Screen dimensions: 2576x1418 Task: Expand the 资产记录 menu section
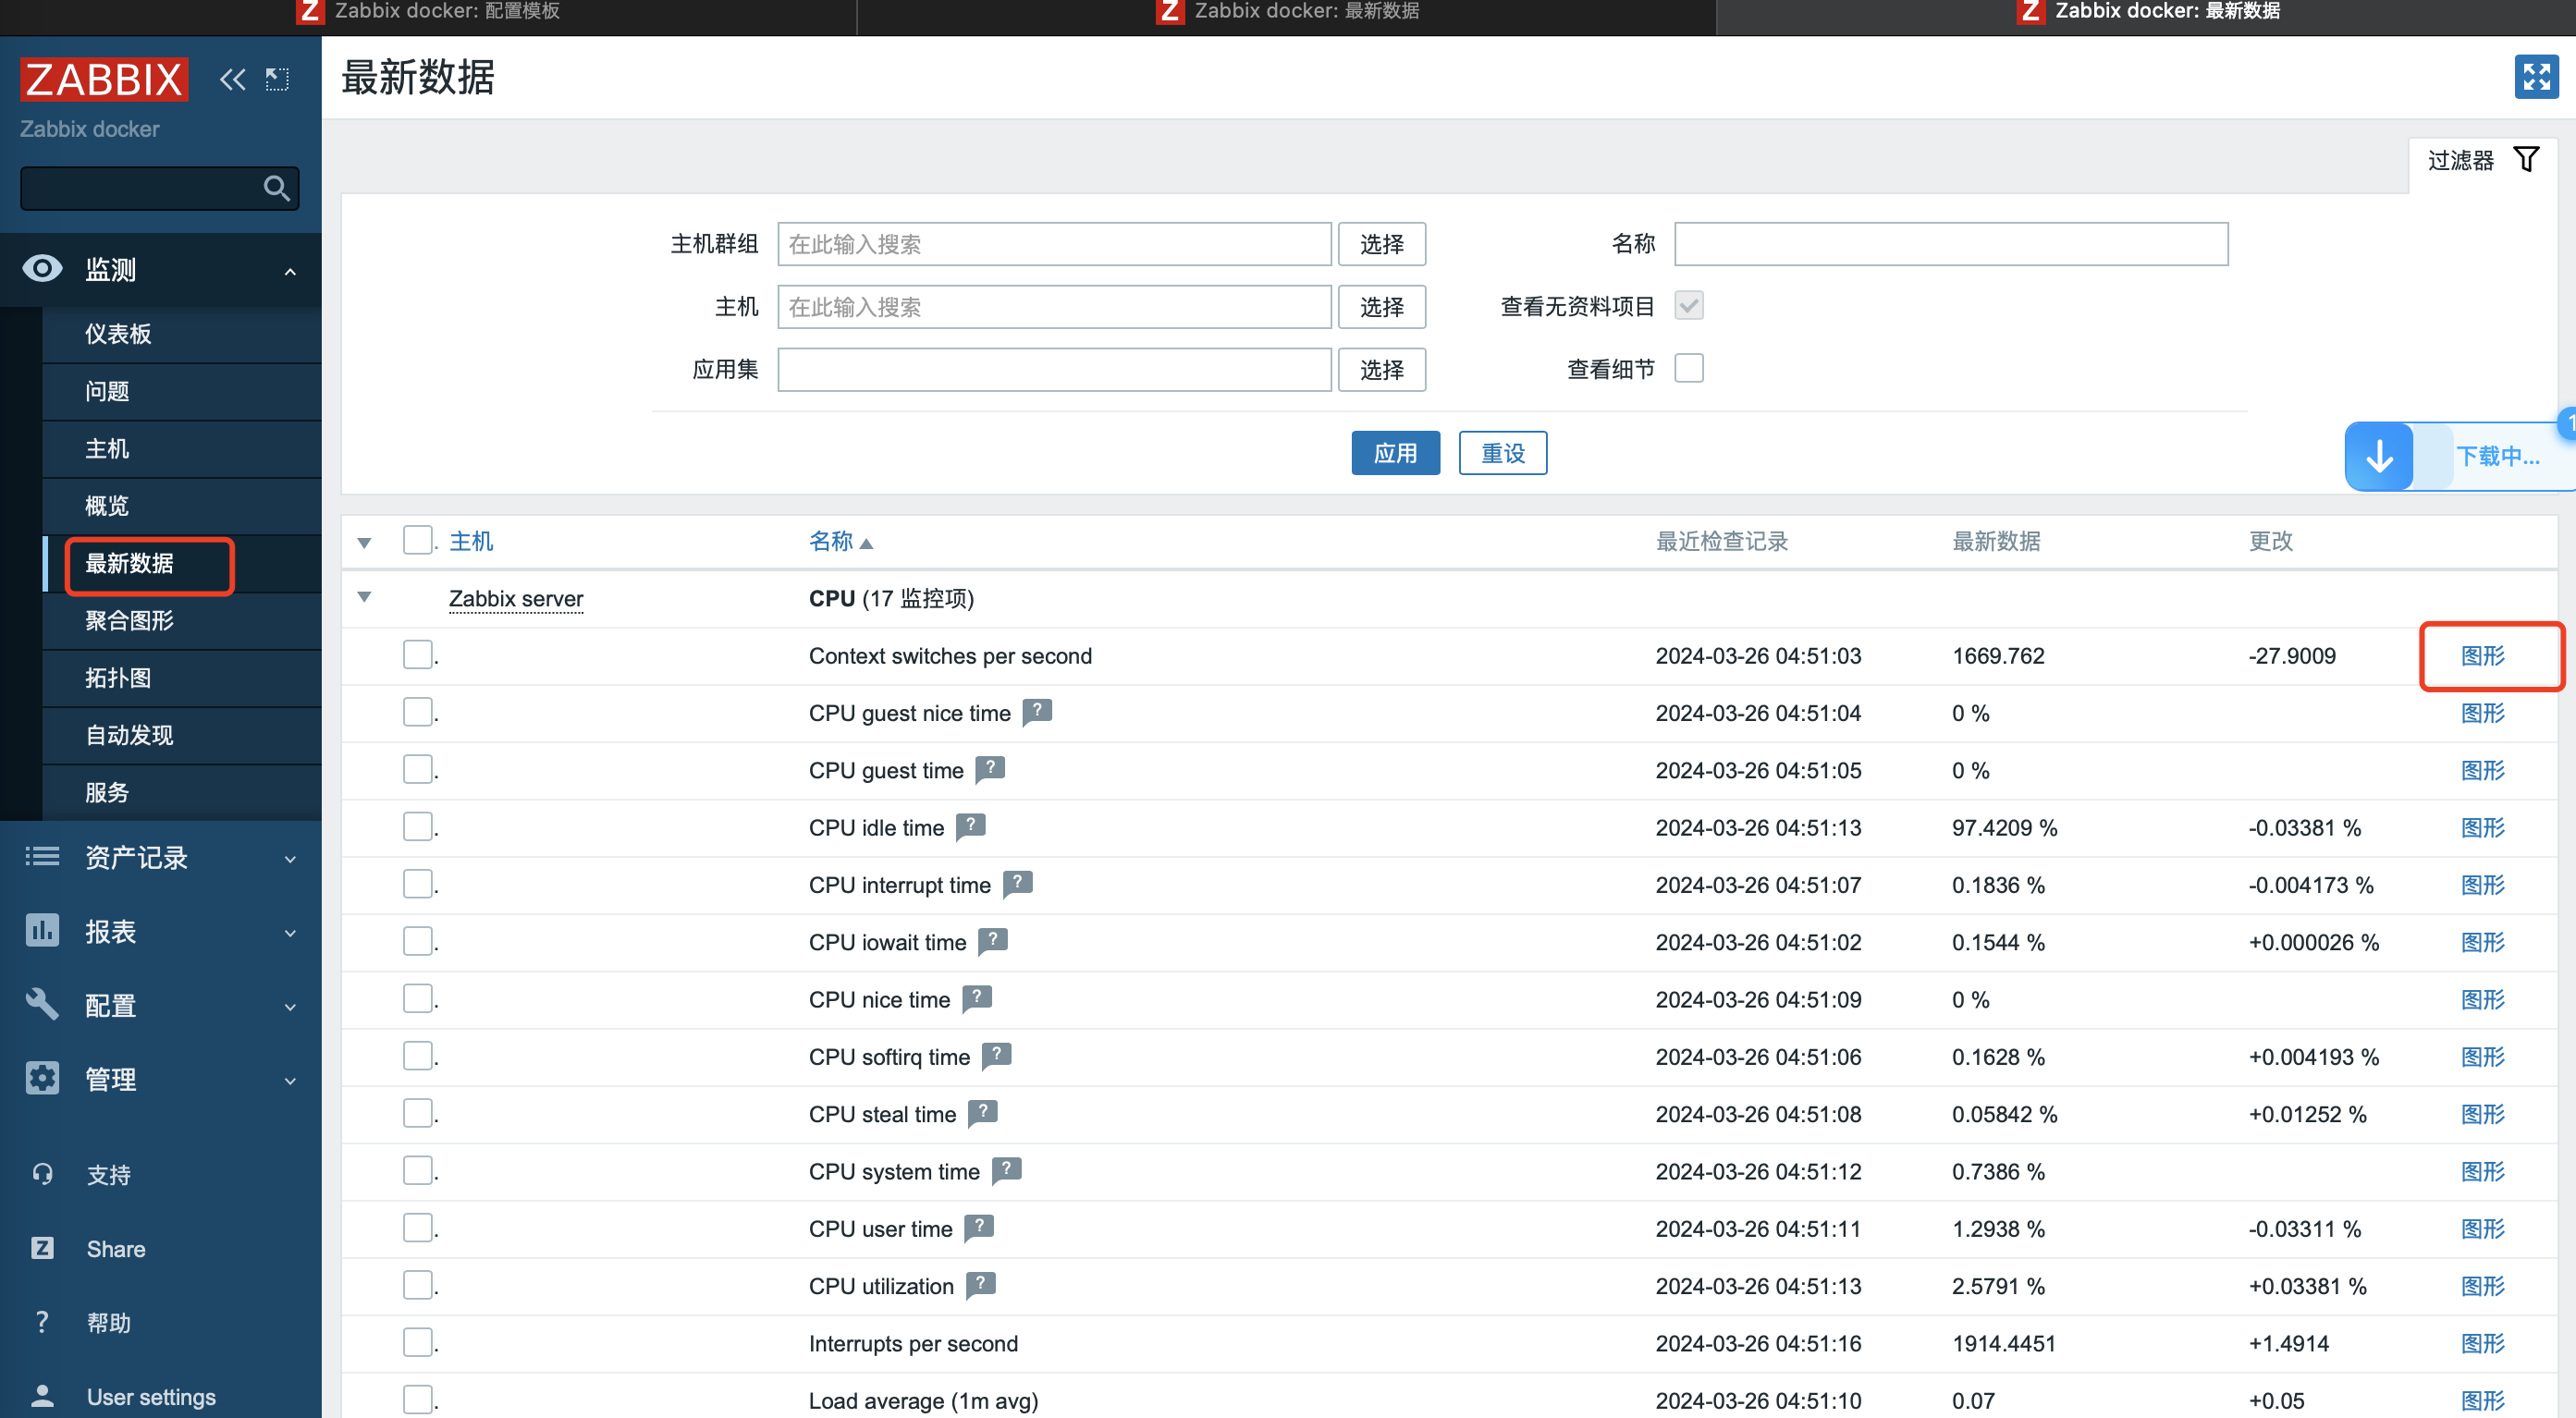(x=290, y=859)
